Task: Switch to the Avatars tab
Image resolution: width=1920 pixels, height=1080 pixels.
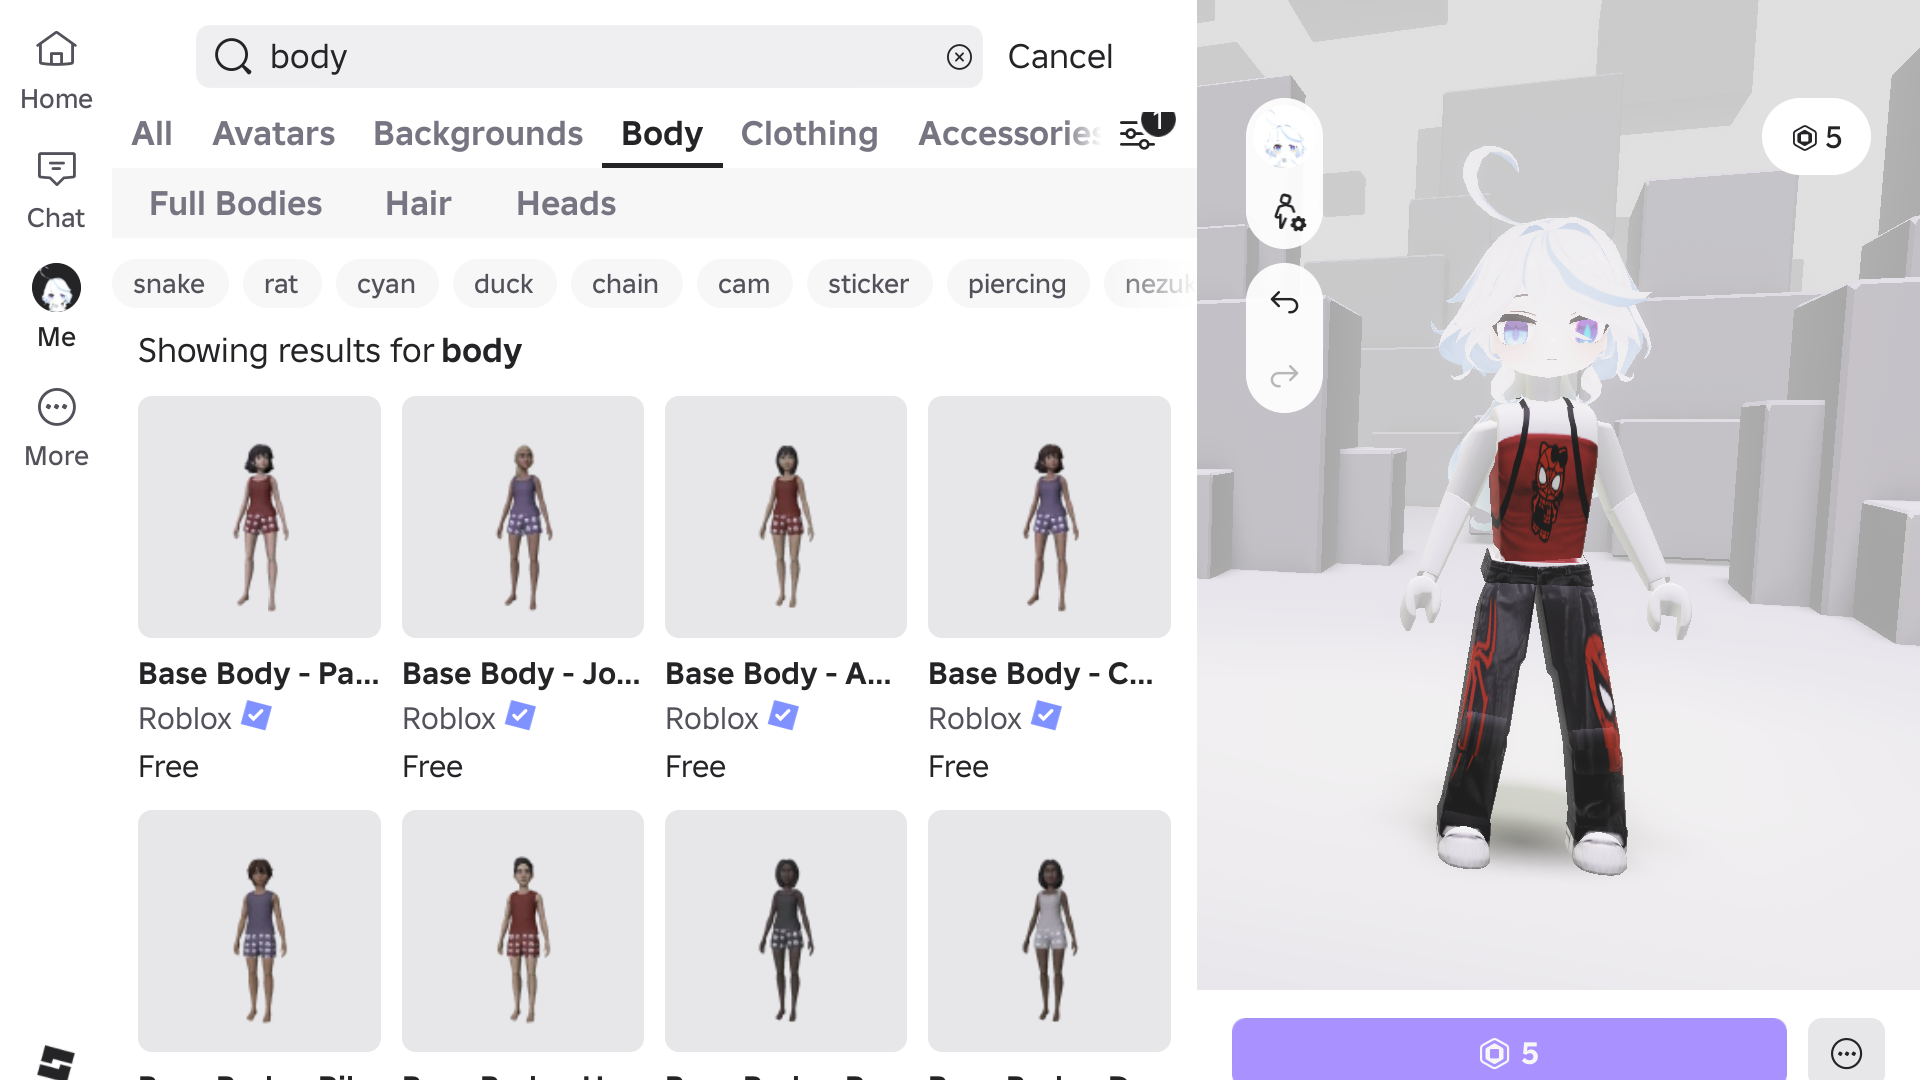Action: pos(273,133)
